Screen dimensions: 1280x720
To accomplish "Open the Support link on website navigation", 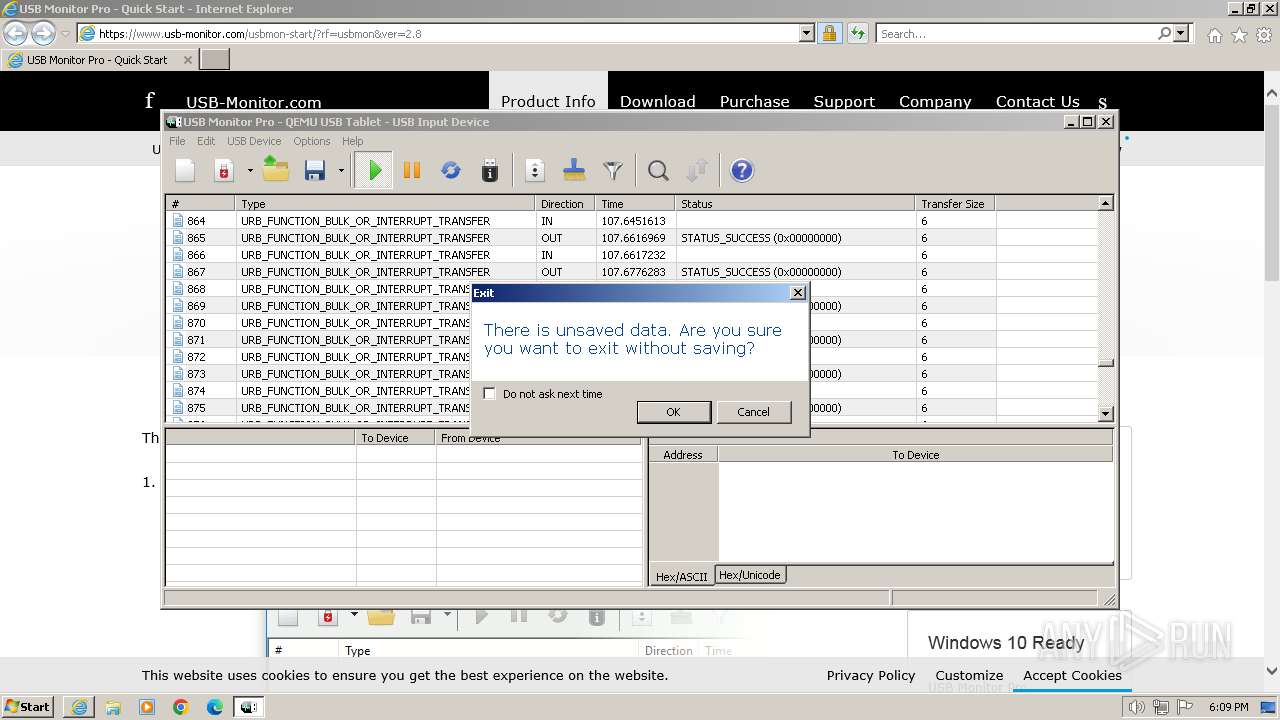I will 844,101.
